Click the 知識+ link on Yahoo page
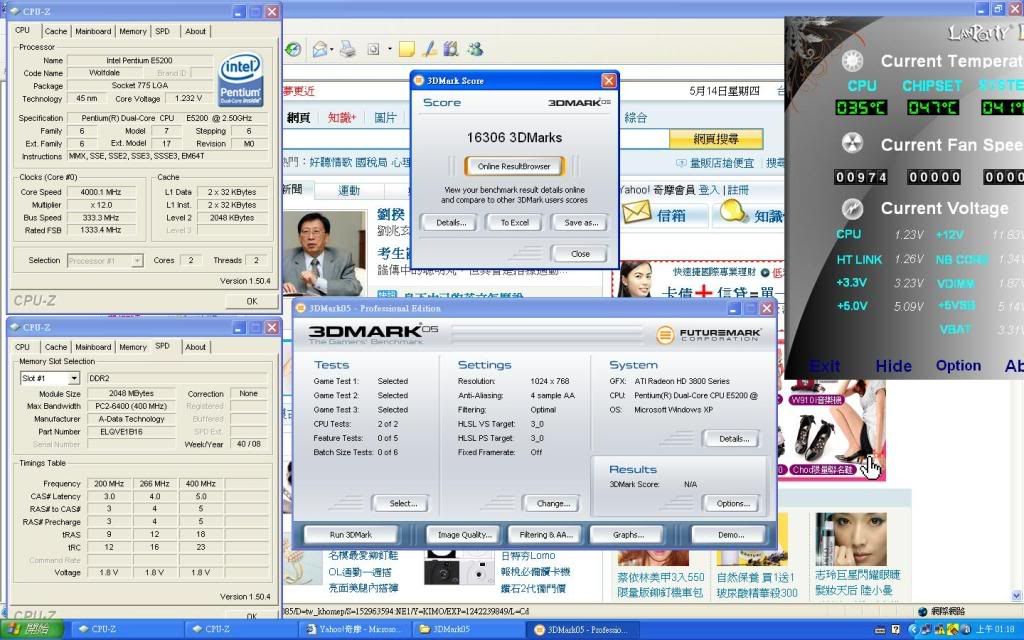The image size is (1024, 640). click(342, 118)
